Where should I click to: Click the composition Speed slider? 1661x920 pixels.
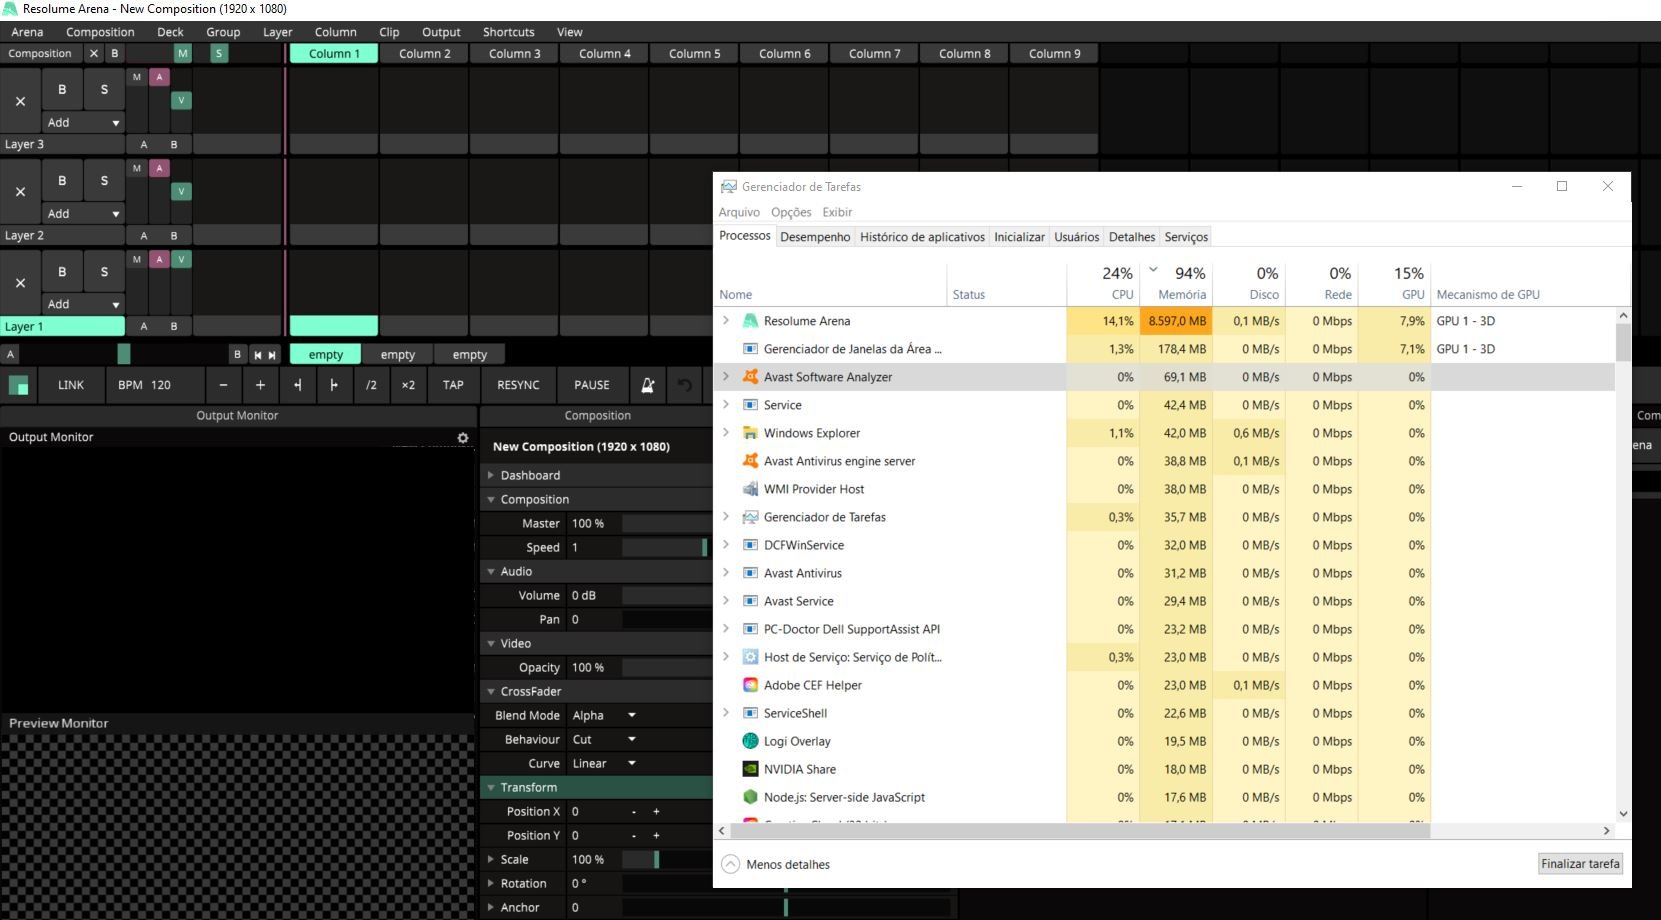click(x=664, y=548)
